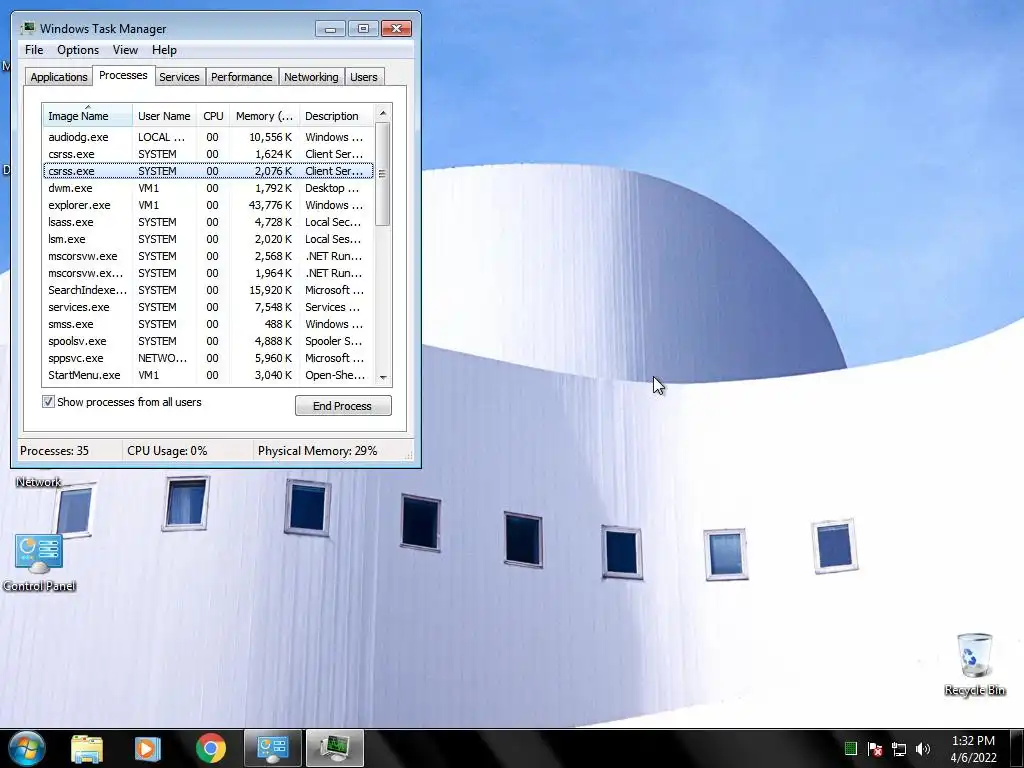Go to the Networking tab
This screenshot has width=1024, height=768.
311,77
